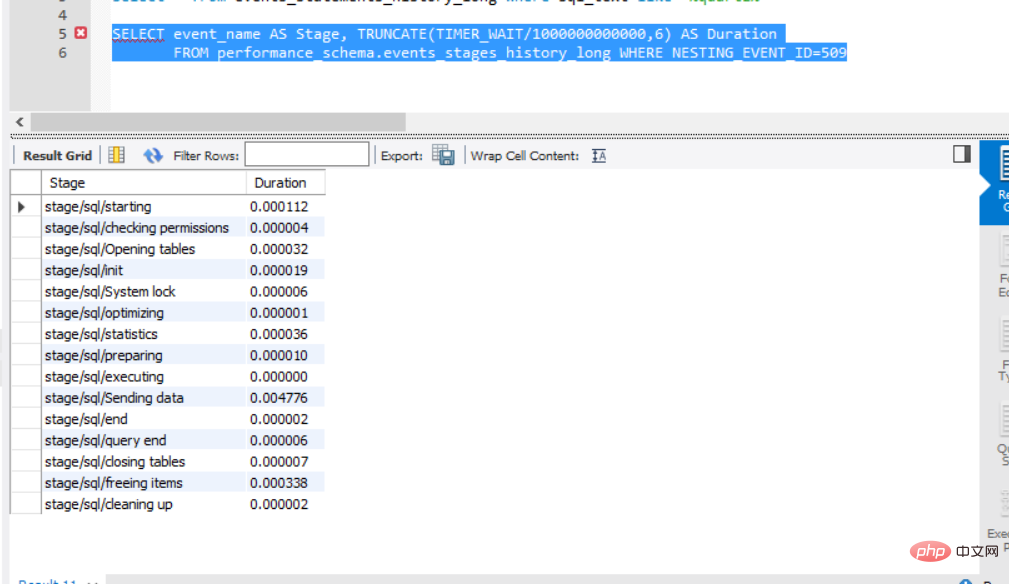Export the recordset to external file
1009x584 pixels.
point(443,155)
